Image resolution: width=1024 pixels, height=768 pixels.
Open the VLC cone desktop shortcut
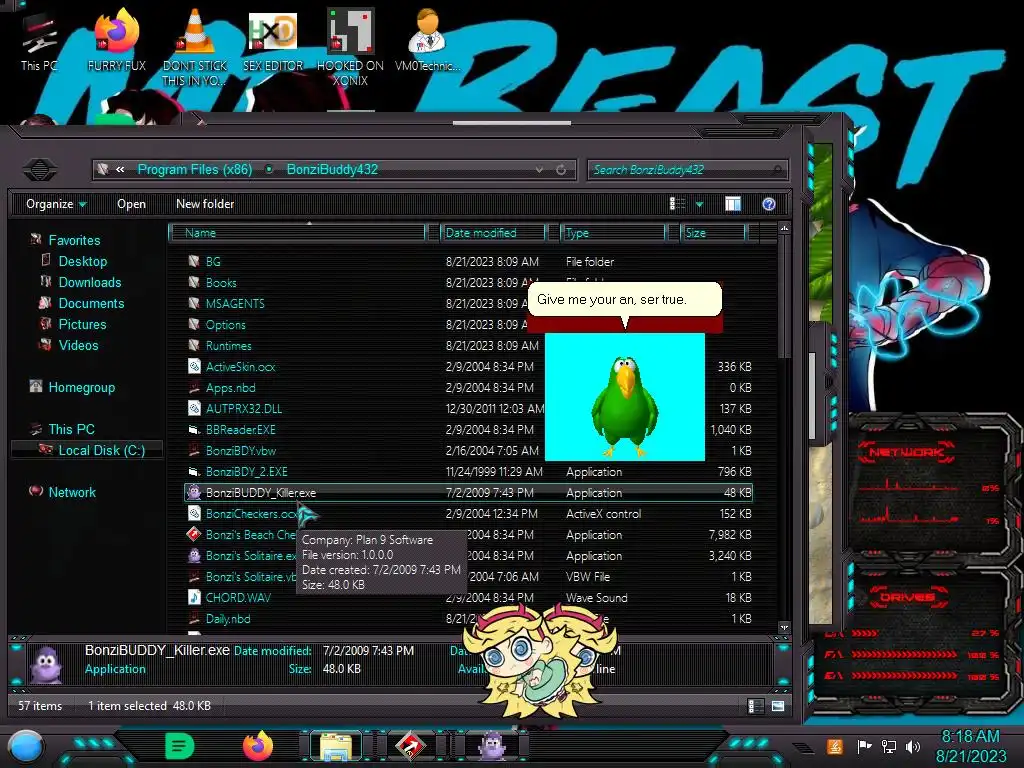pyautogui.click(x=195, y=47)
